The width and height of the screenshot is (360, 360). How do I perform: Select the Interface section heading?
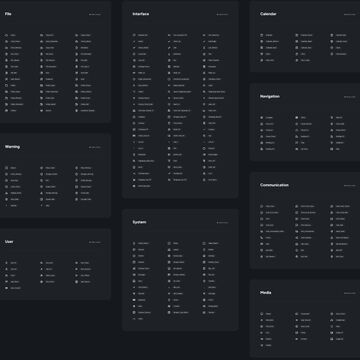point(141,14)
